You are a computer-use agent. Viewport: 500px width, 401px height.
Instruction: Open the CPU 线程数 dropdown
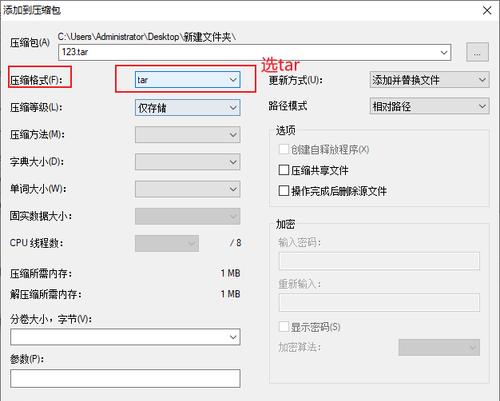[x=167, y=243]
